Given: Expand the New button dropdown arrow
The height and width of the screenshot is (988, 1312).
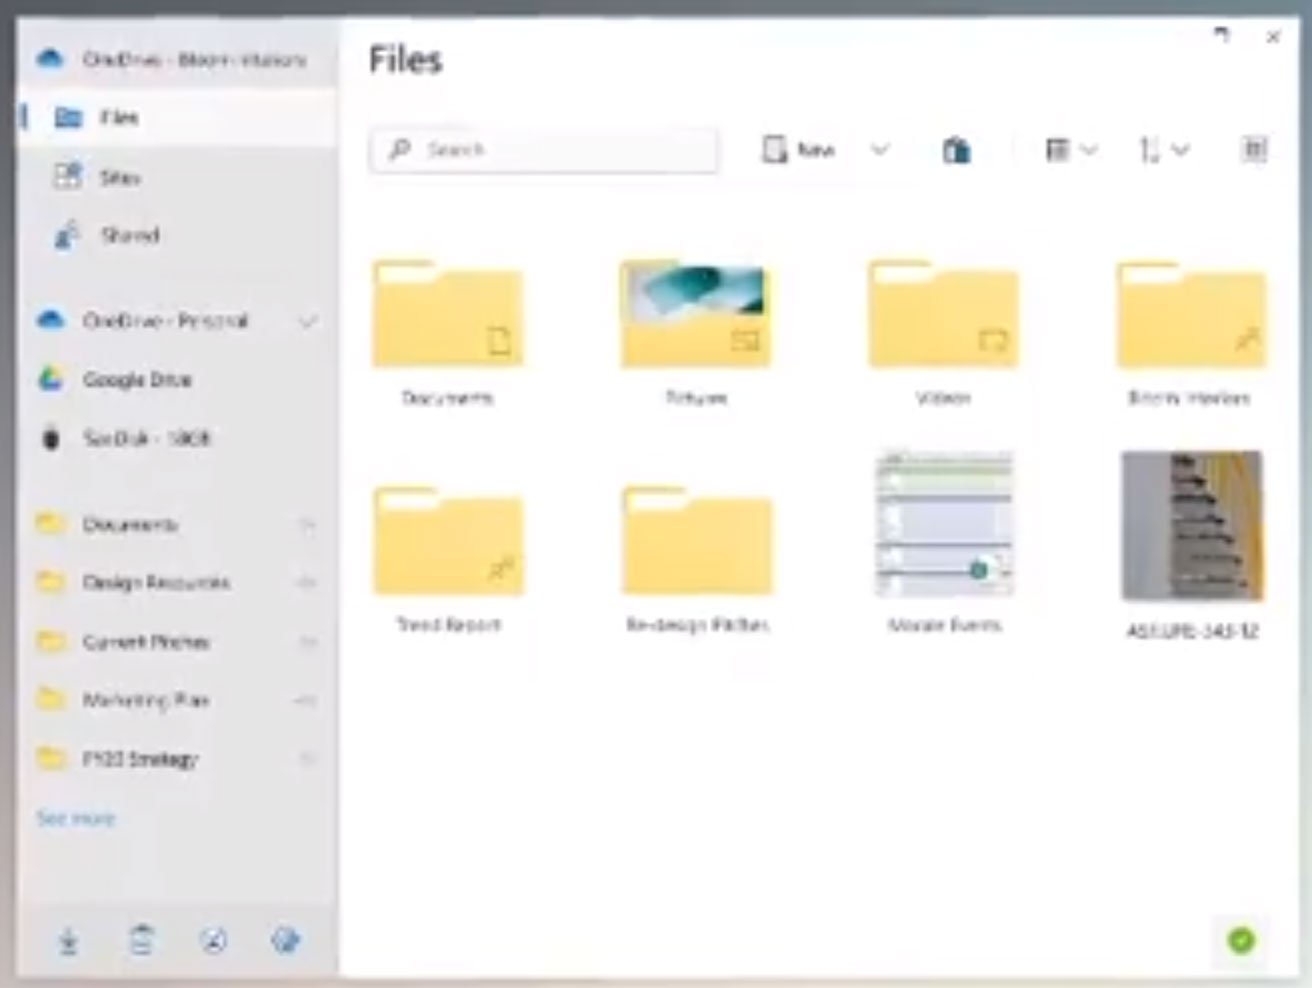Looking at the screenshot, I should click(880, 150).
